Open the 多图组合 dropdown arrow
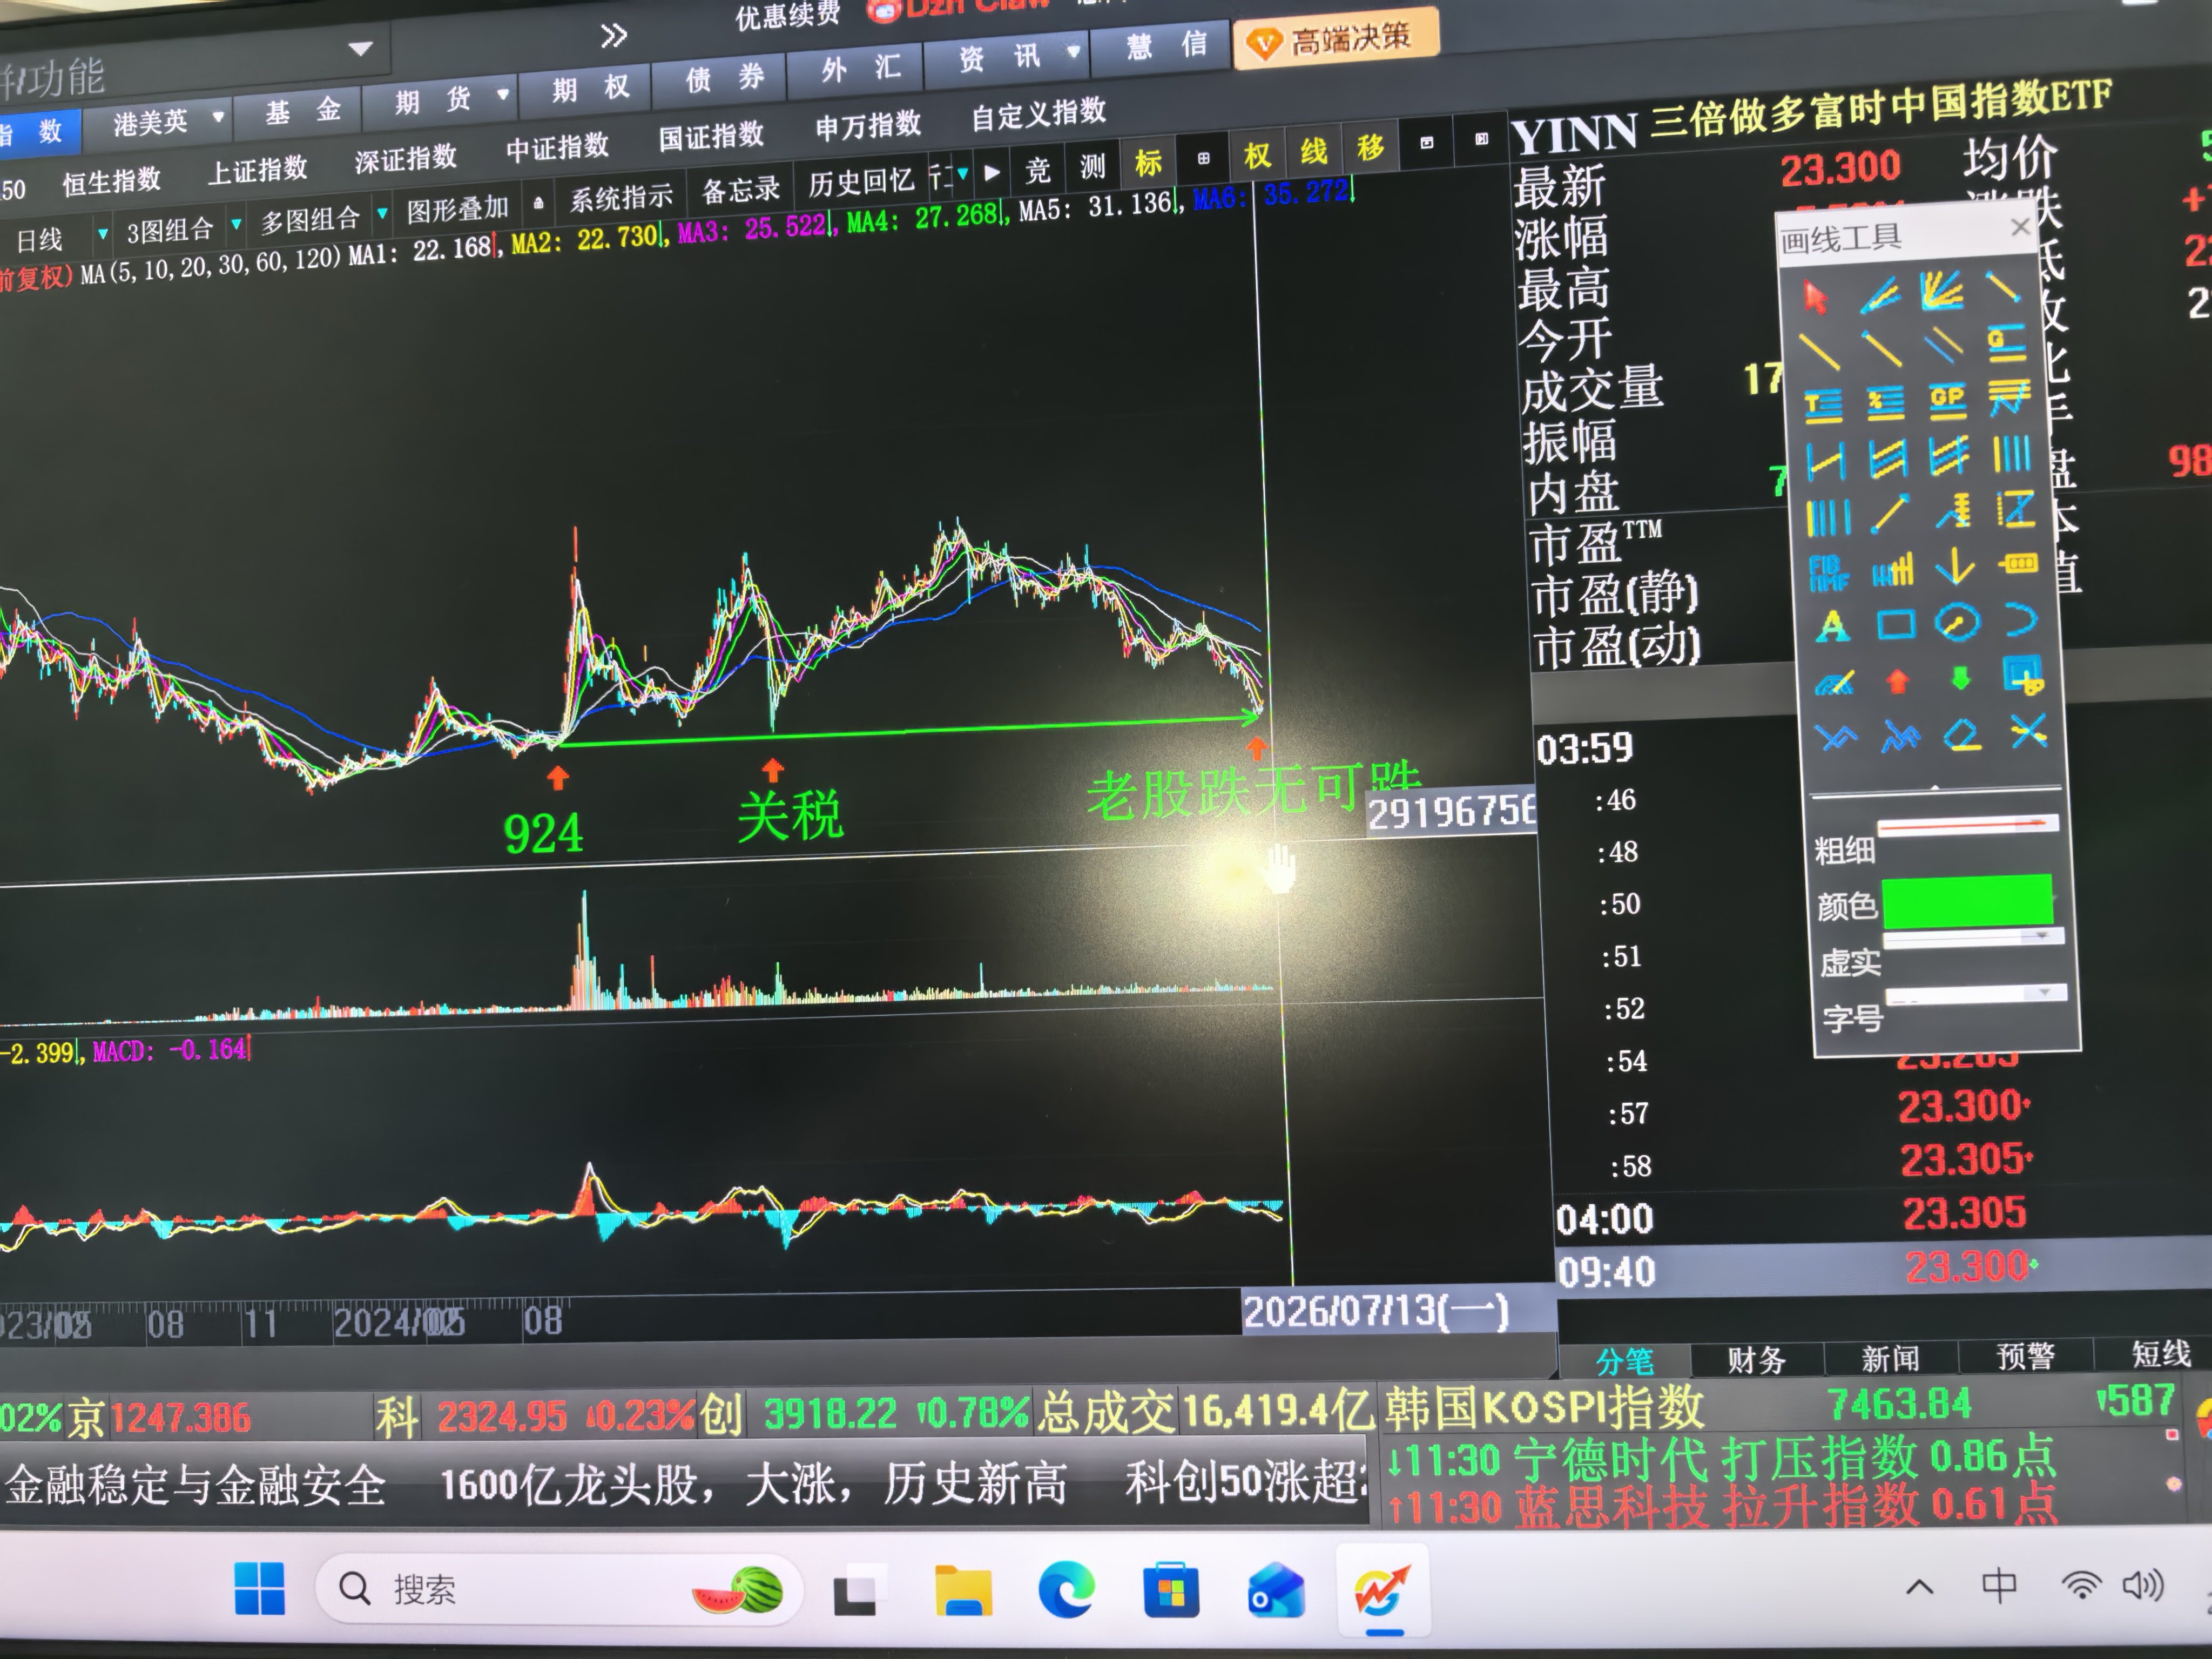The image size is (2212, 1659). point(382,213)
